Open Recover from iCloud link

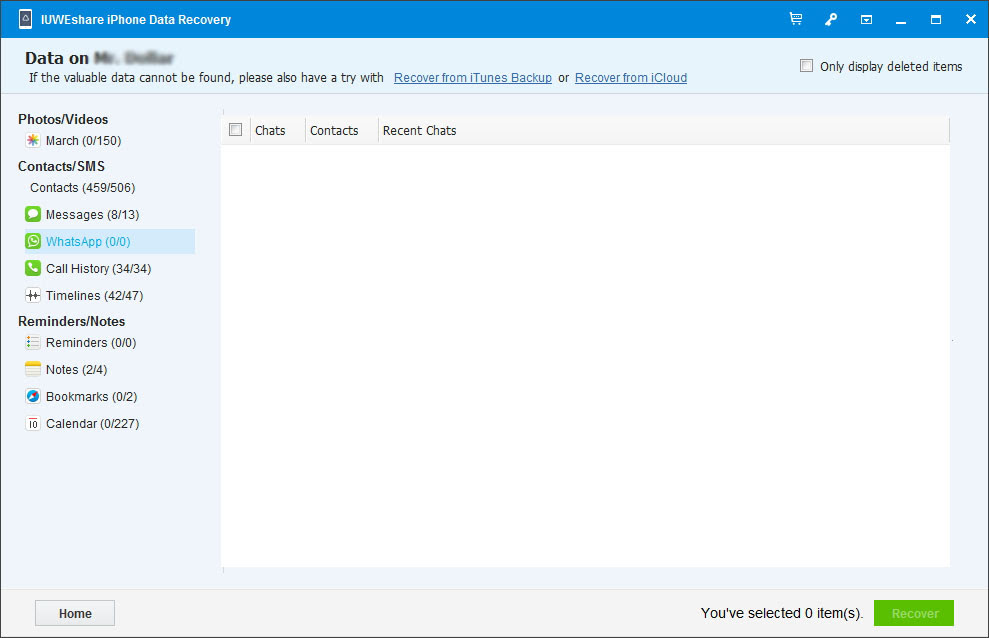(631, 78)
